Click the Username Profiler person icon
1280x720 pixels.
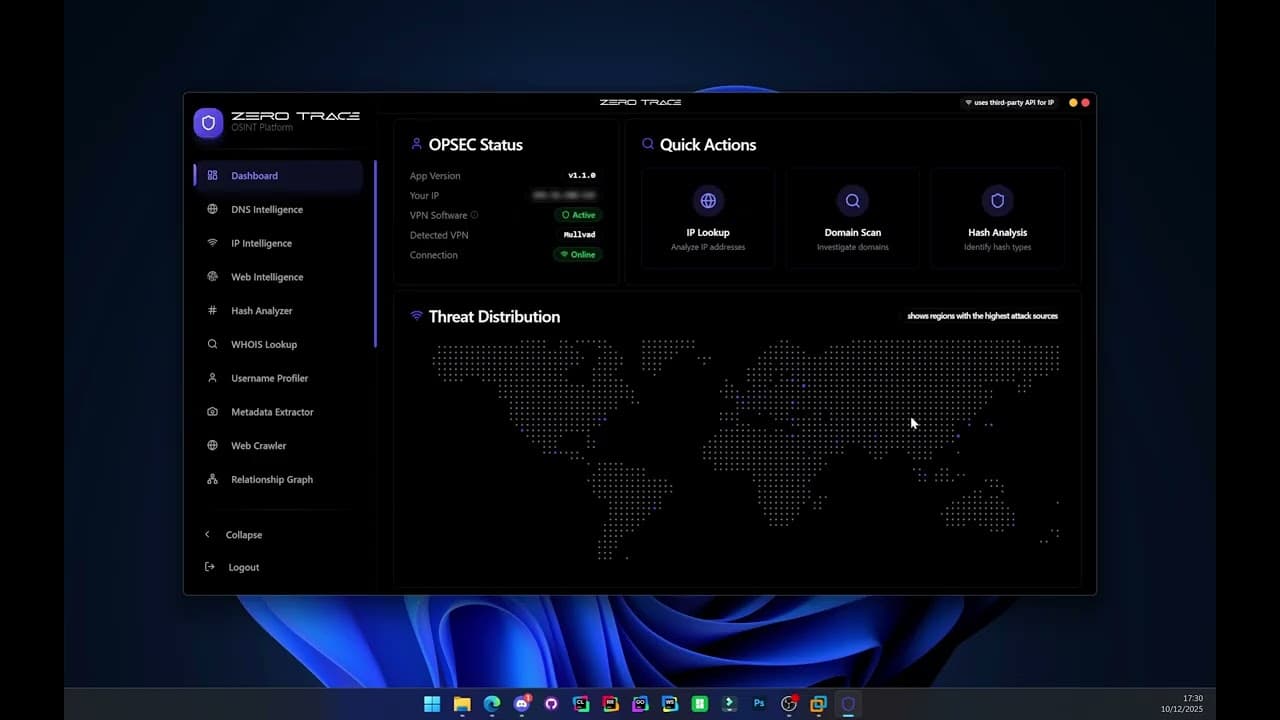click(211, 378)
